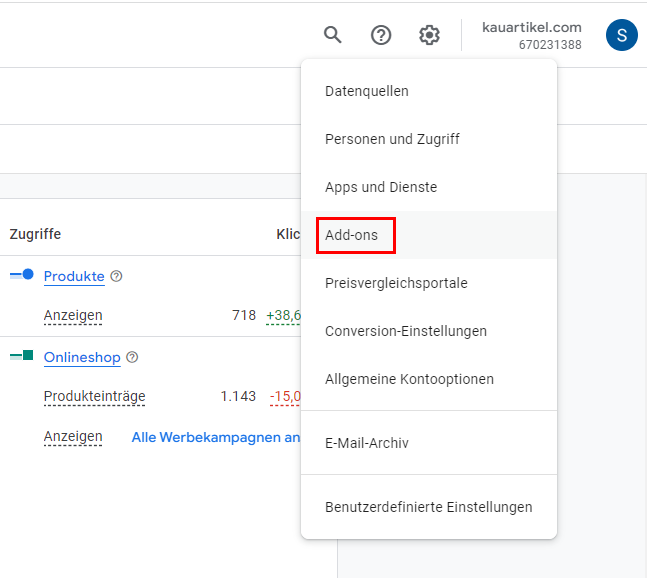Screen dimensions: 647x578
Task: Click help icon beside Produkte
Action: 116,276
